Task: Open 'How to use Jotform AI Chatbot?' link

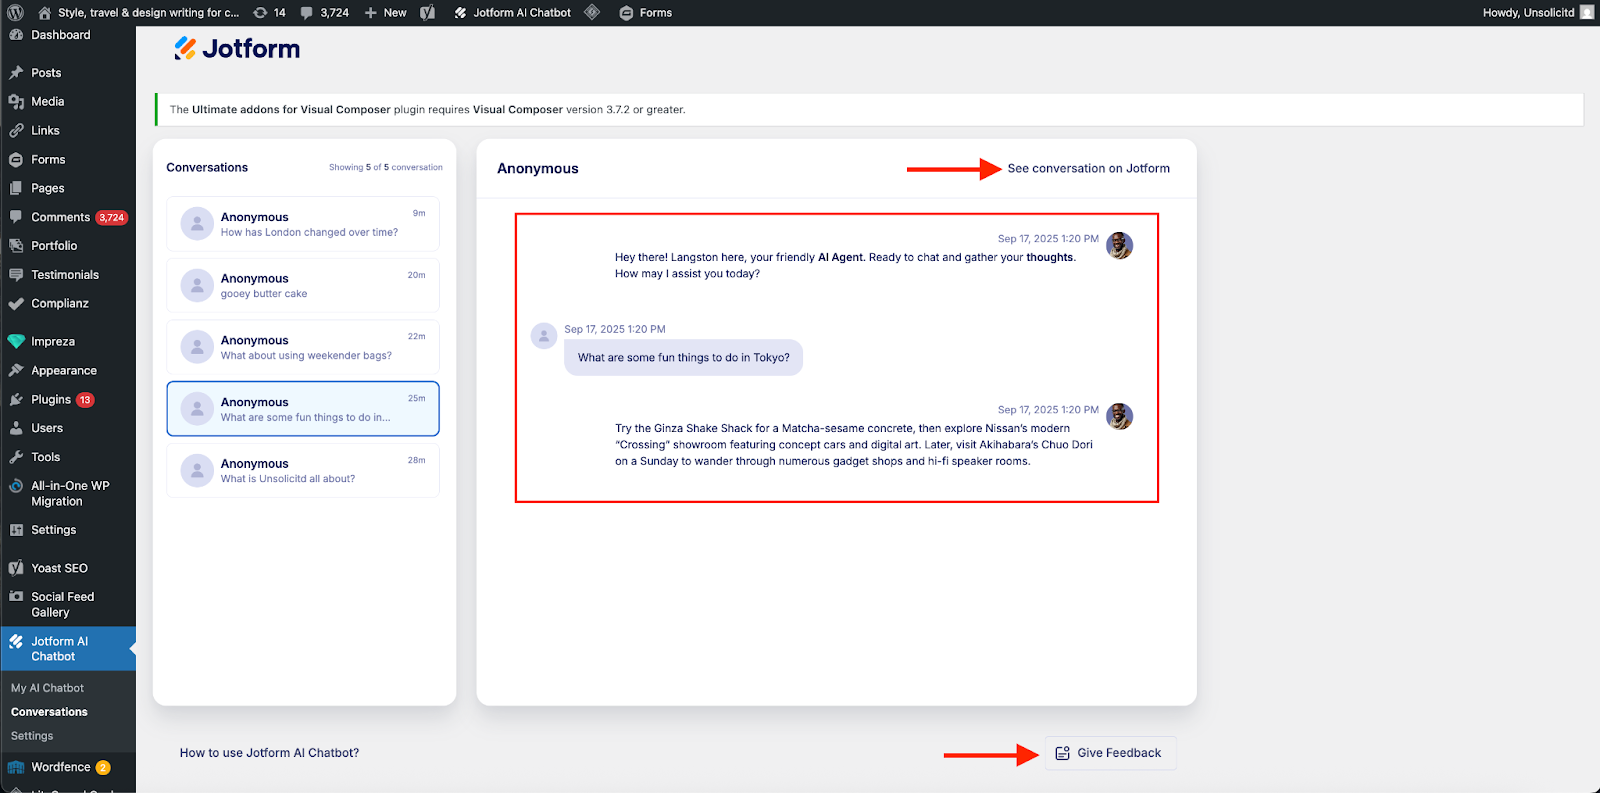Action: [x=269, y=753]
